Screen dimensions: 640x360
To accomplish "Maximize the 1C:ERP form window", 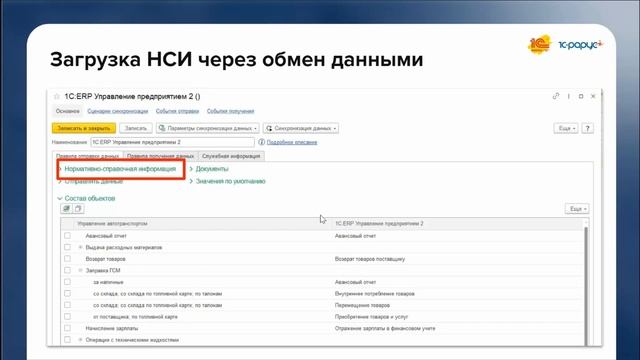I will (581, 96).
